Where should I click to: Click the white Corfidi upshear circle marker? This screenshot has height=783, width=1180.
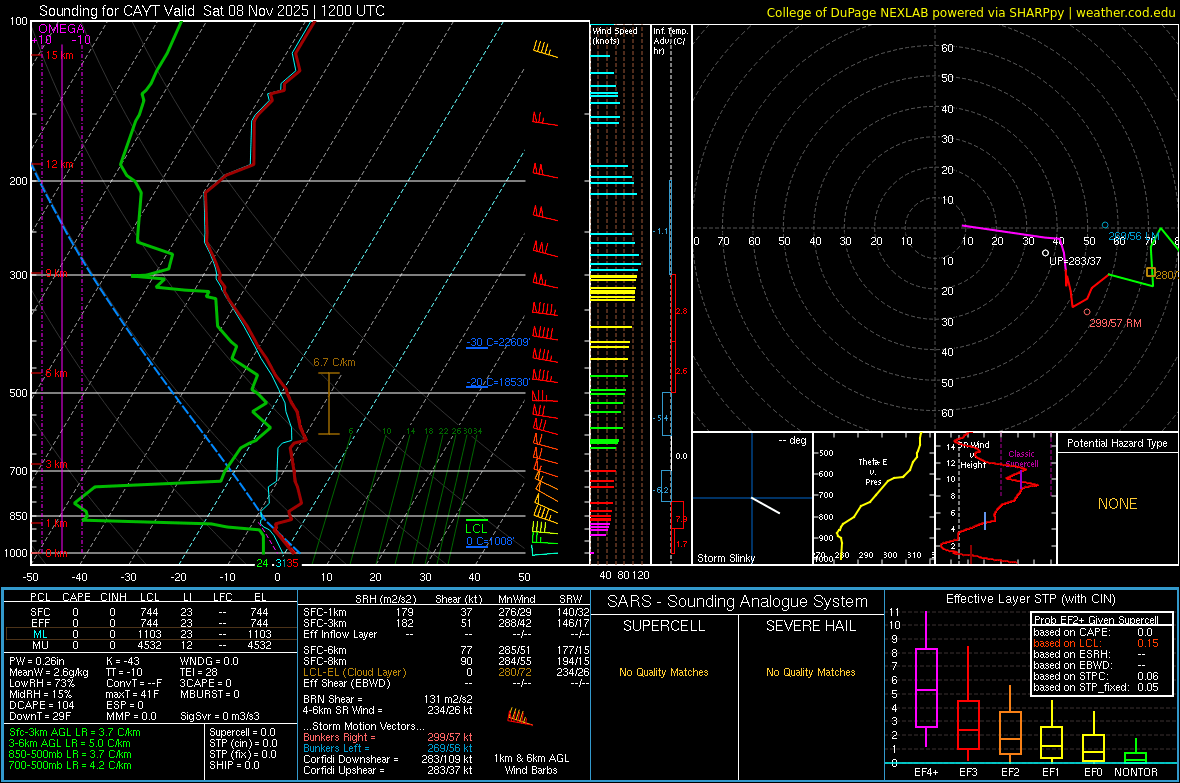[x=1045, y=254]
